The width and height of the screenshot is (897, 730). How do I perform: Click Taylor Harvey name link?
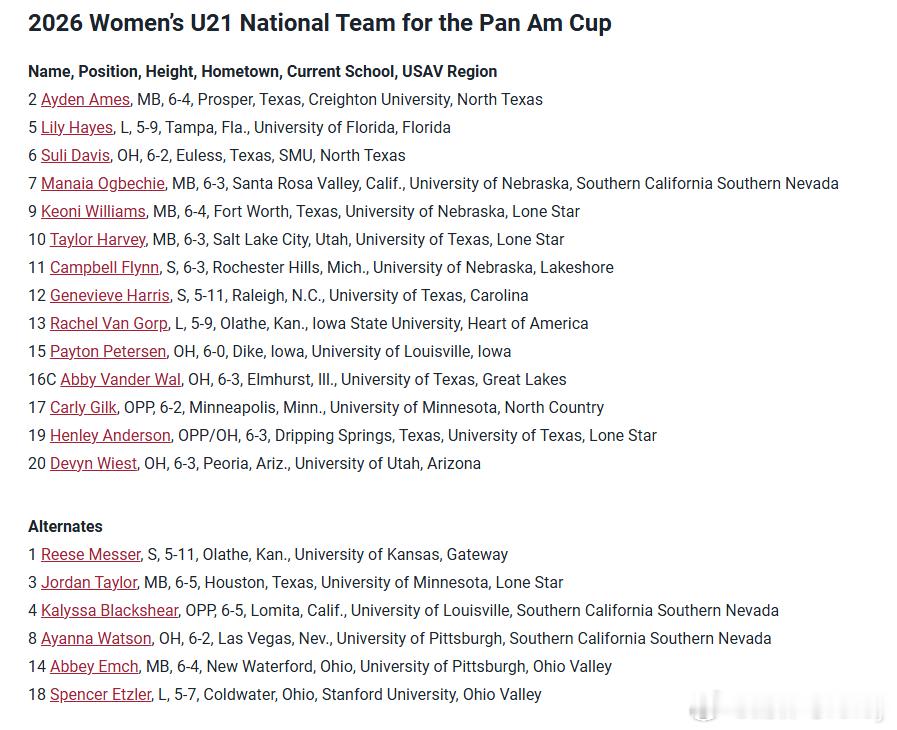click(x=98, y=240)
